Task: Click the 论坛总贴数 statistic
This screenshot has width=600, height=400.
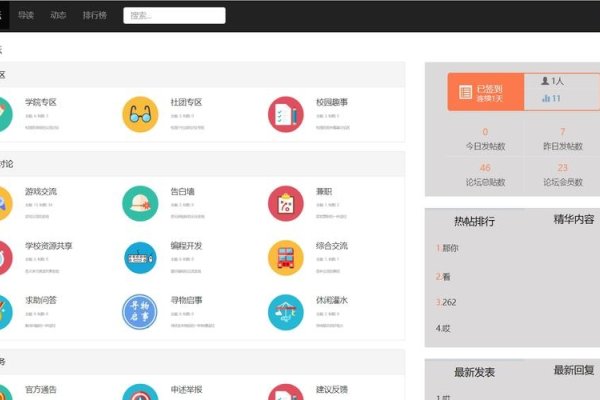Action: (x=486, y=175)
